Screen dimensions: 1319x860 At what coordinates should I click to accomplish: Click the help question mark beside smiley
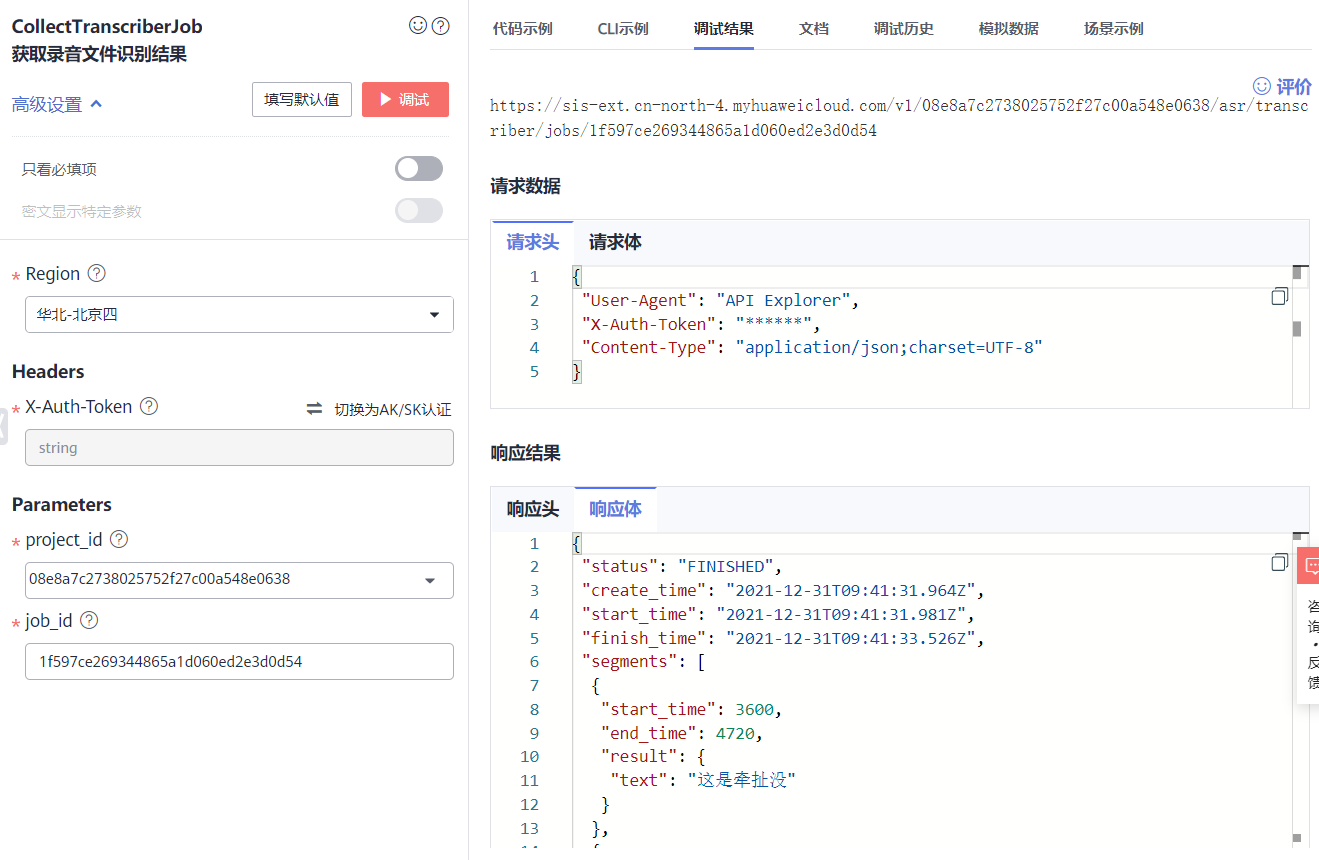(440, 26)
